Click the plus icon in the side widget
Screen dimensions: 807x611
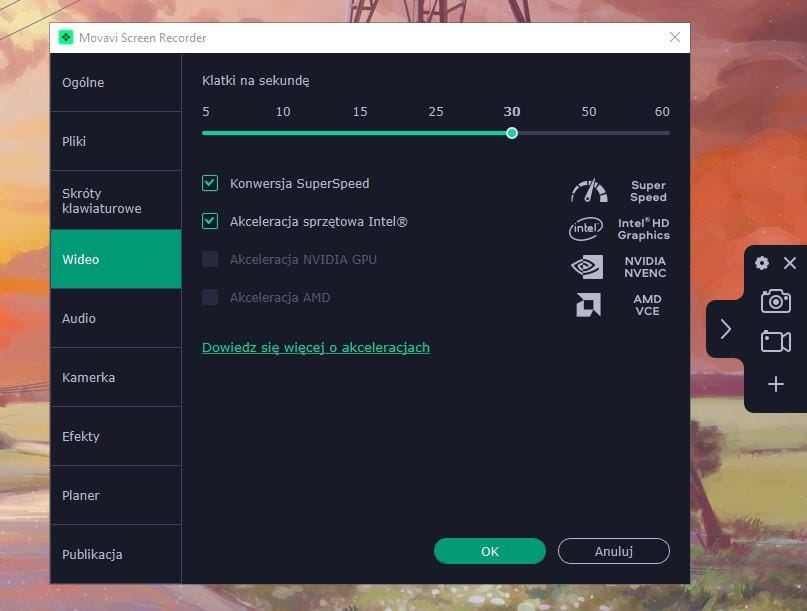tap(775, 384)
